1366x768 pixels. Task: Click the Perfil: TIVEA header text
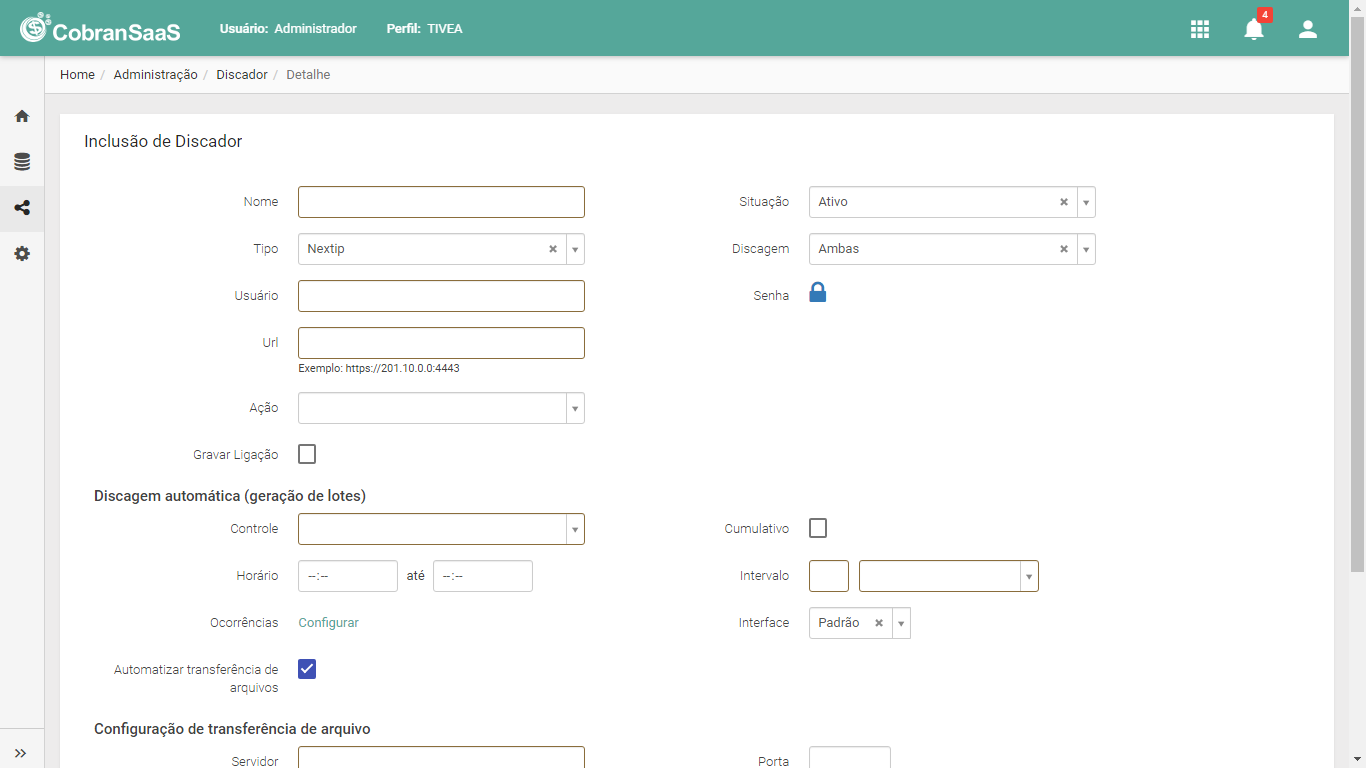[424, 29]
